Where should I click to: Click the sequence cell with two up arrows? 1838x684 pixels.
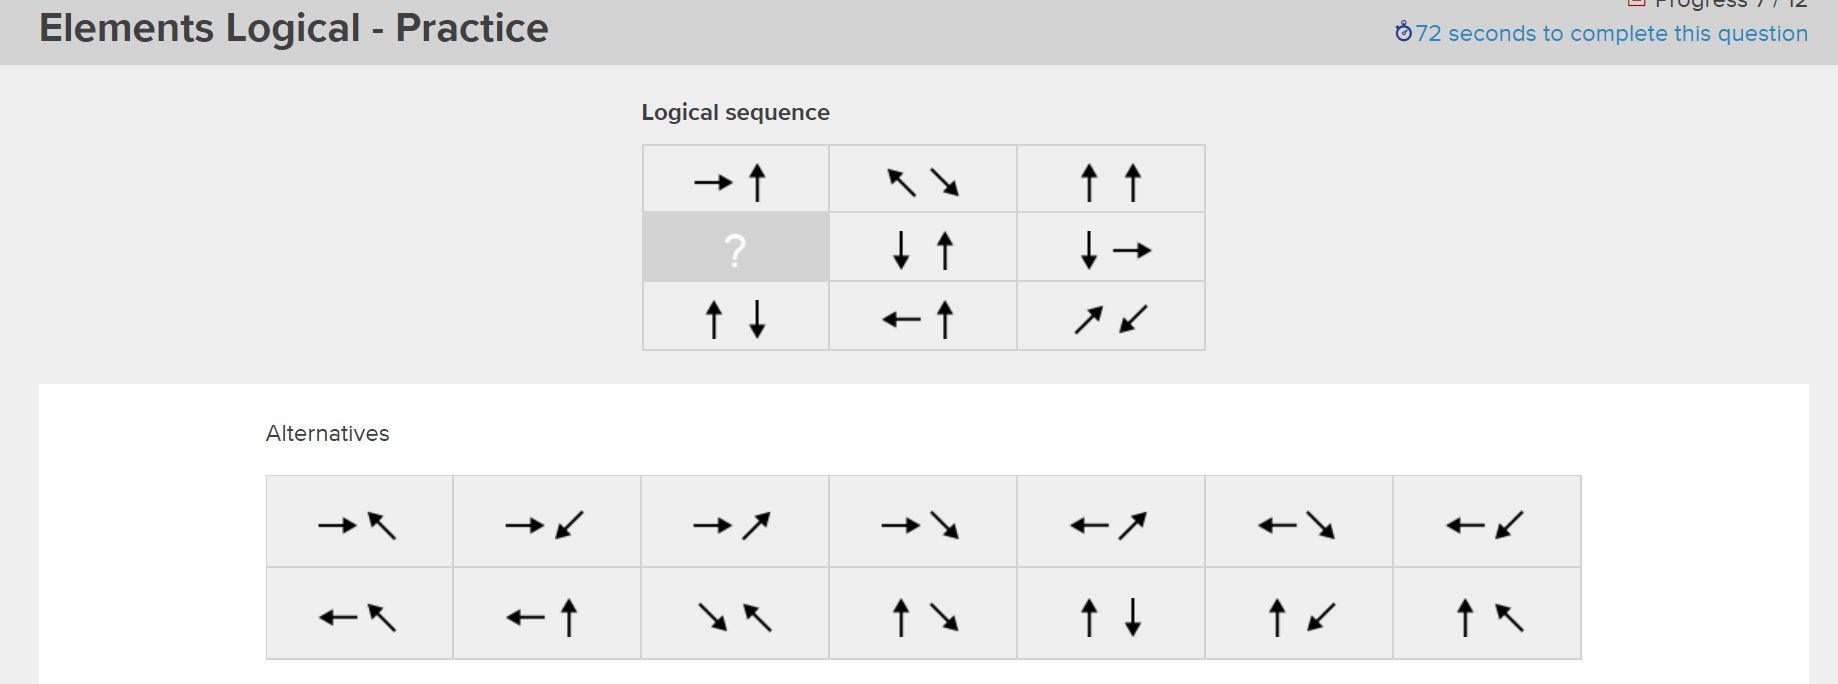click(1110, 178)
